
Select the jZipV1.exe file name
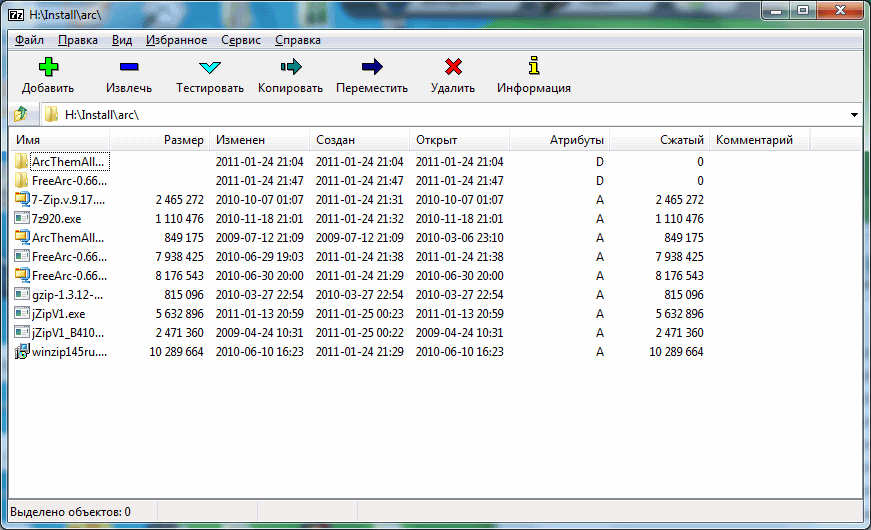tap(58, 314)
